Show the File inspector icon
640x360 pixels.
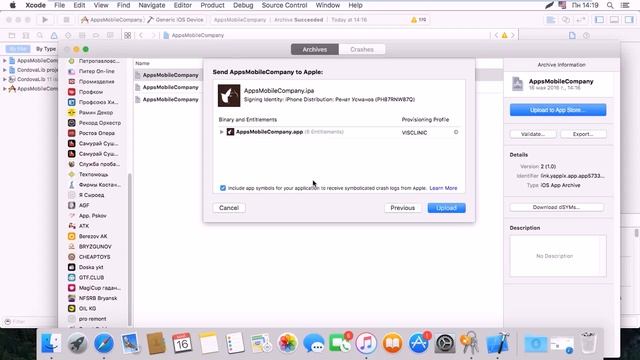[572, 36]
